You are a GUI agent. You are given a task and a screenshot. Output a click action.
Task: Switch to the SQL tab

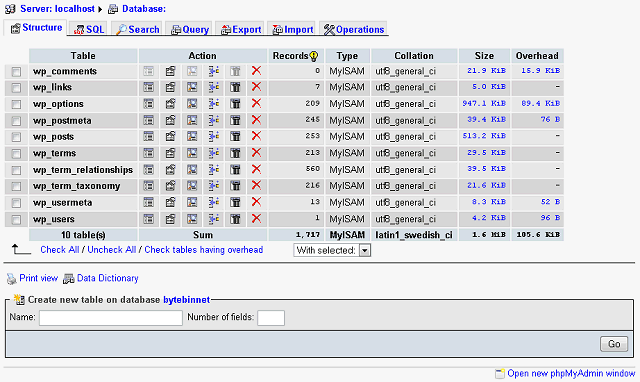tap(89, 29)
